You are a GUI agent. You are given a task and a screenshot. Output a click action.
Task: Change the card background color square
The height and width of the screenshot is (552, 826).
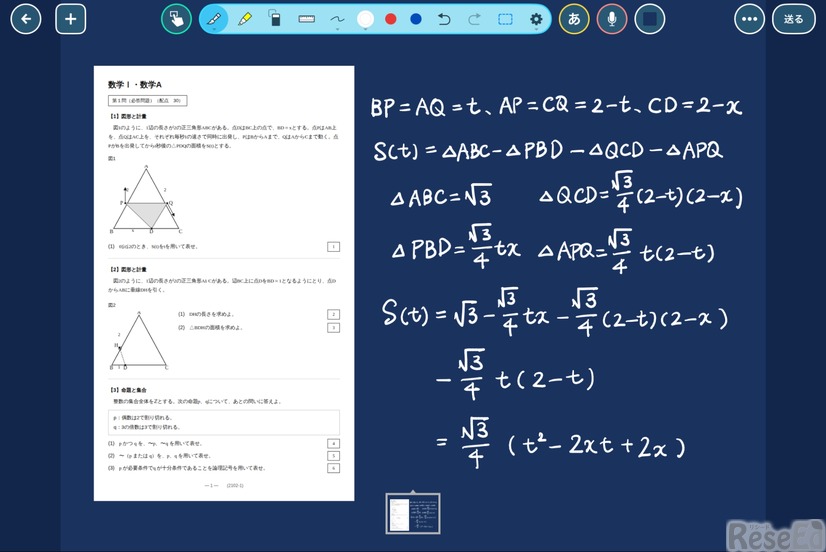(650, 19)
